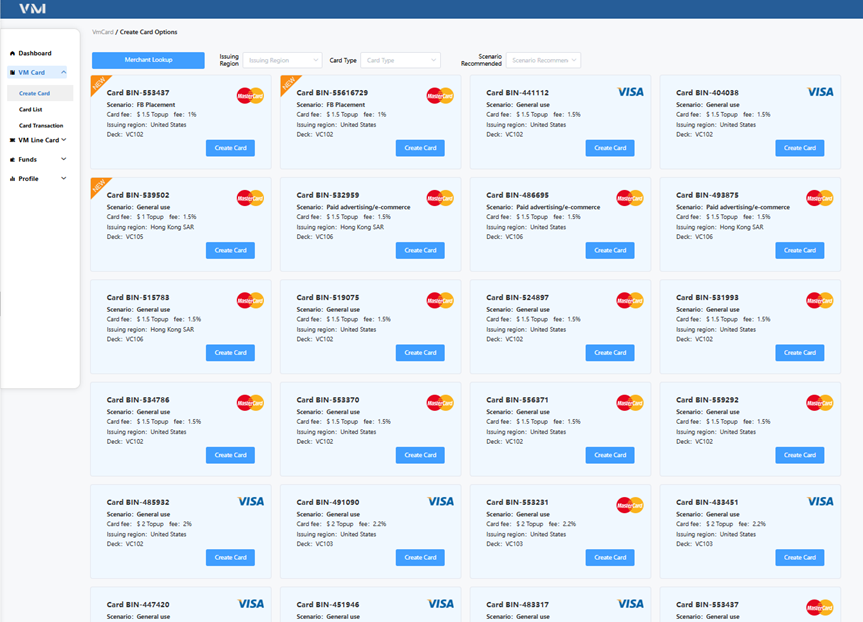Screen dimensions: 863x622
Task: Click the VmCard breadcrumb link
Action: (x=102, y=32)
